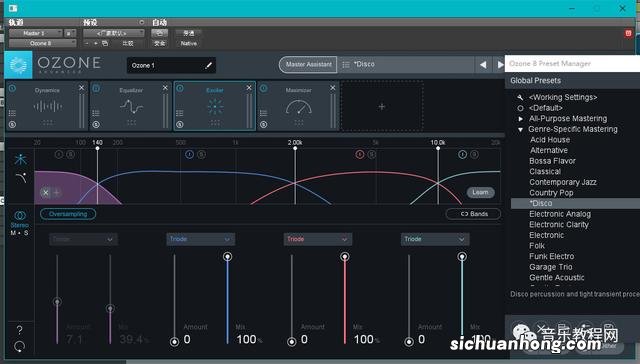Screen dimensions: 640x364
Task: Open Equalizer module preset list icon
Action: (x=96, y=113)
